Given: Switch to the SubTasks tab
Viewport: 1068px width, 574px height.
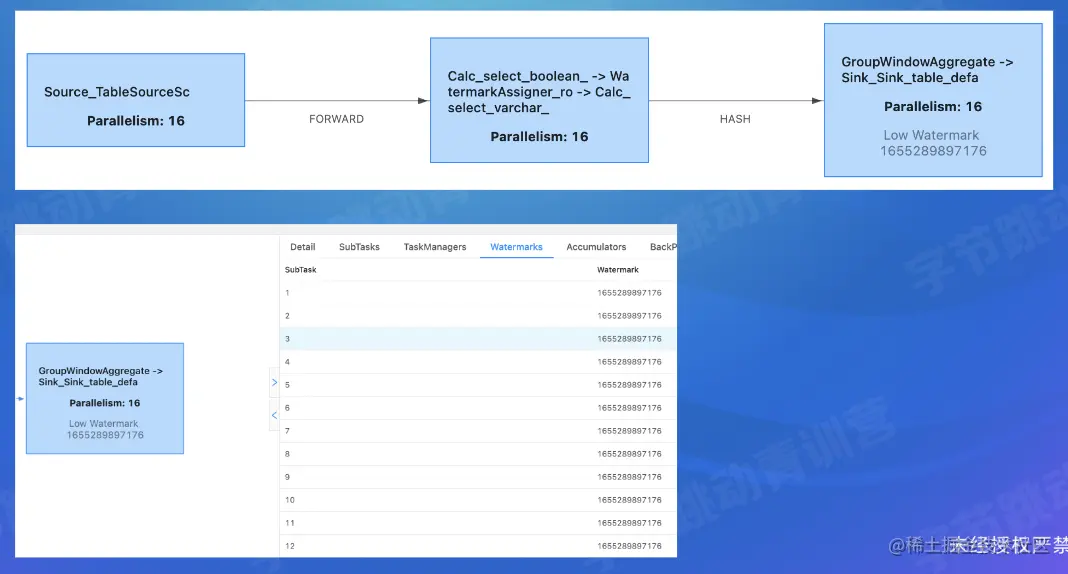Looking at the screenshot, I should click(x=359, y=247).
